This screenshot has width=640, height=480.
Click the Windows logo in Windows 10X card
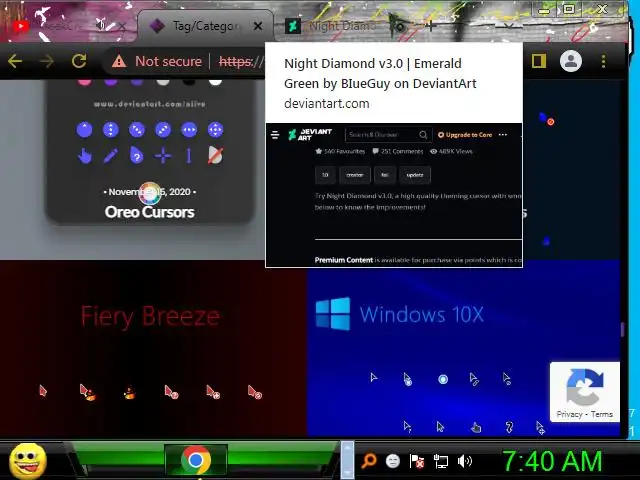click(x=333, y=313)
